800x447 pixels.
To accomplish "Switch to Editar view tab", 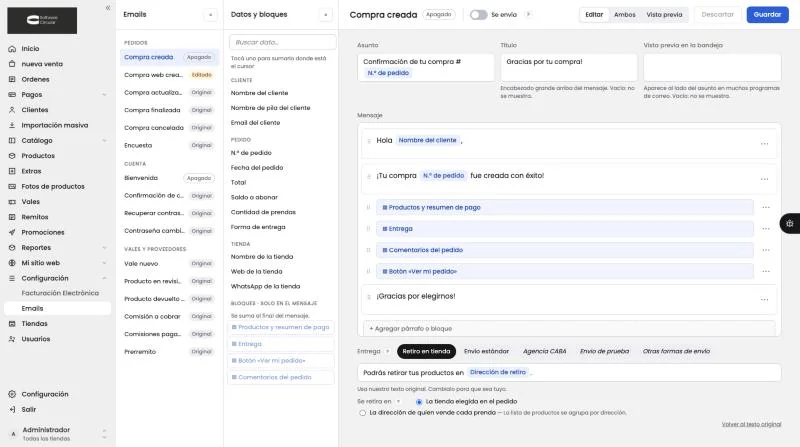I will pos(594,15).
